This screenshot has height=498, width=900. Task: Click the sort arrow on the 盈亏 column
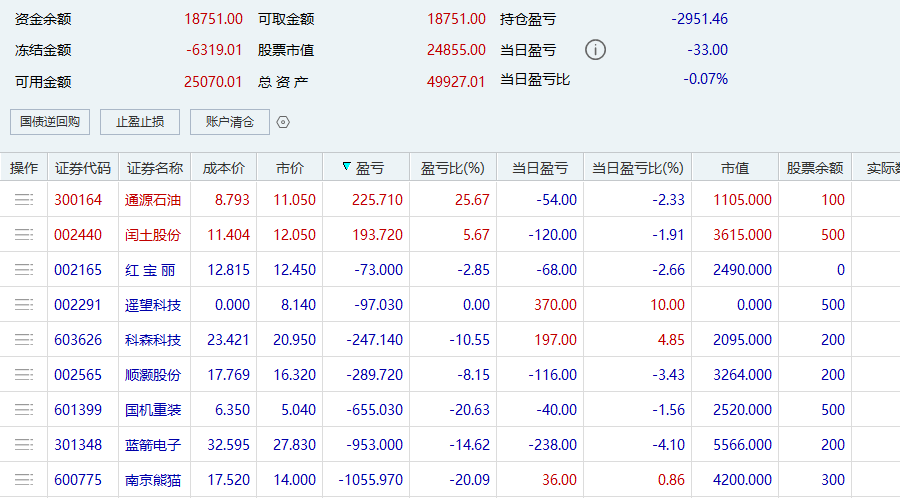pyautogui.click(x=346, y=167)
